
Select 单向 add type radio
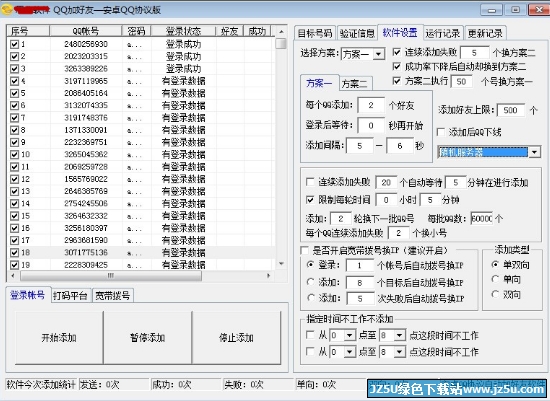(495, 279)
